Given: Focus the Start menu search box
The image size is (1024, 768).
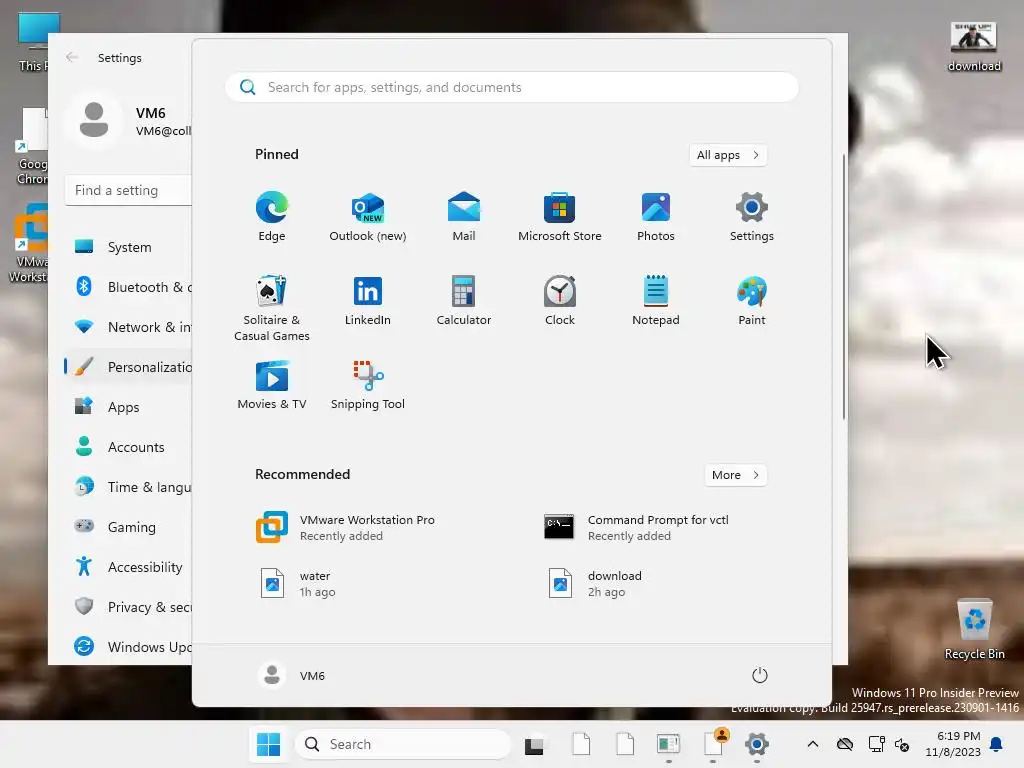Looking at the screenshot, I should pos(512,88).
